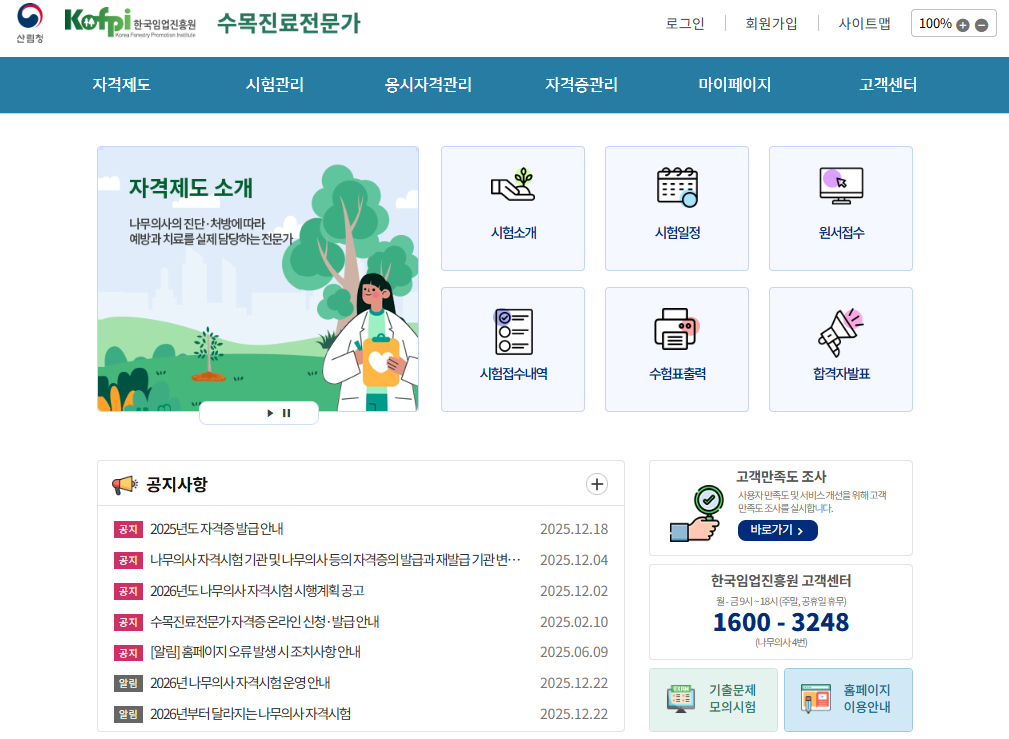Open the 2025년도 자격증 발급 안내 notice
The height and width of the screenshot is (739, 1009).
coord(217,529)
